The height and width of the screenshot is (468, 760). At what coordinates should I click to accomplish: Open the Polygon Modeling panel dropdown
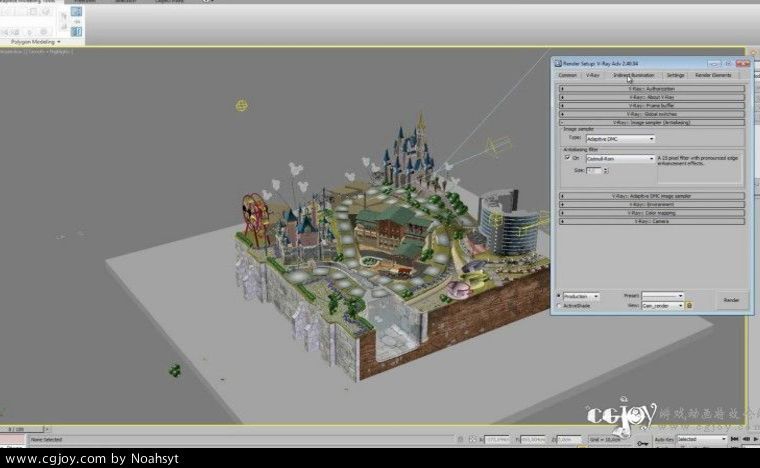(x=36, y=42)
